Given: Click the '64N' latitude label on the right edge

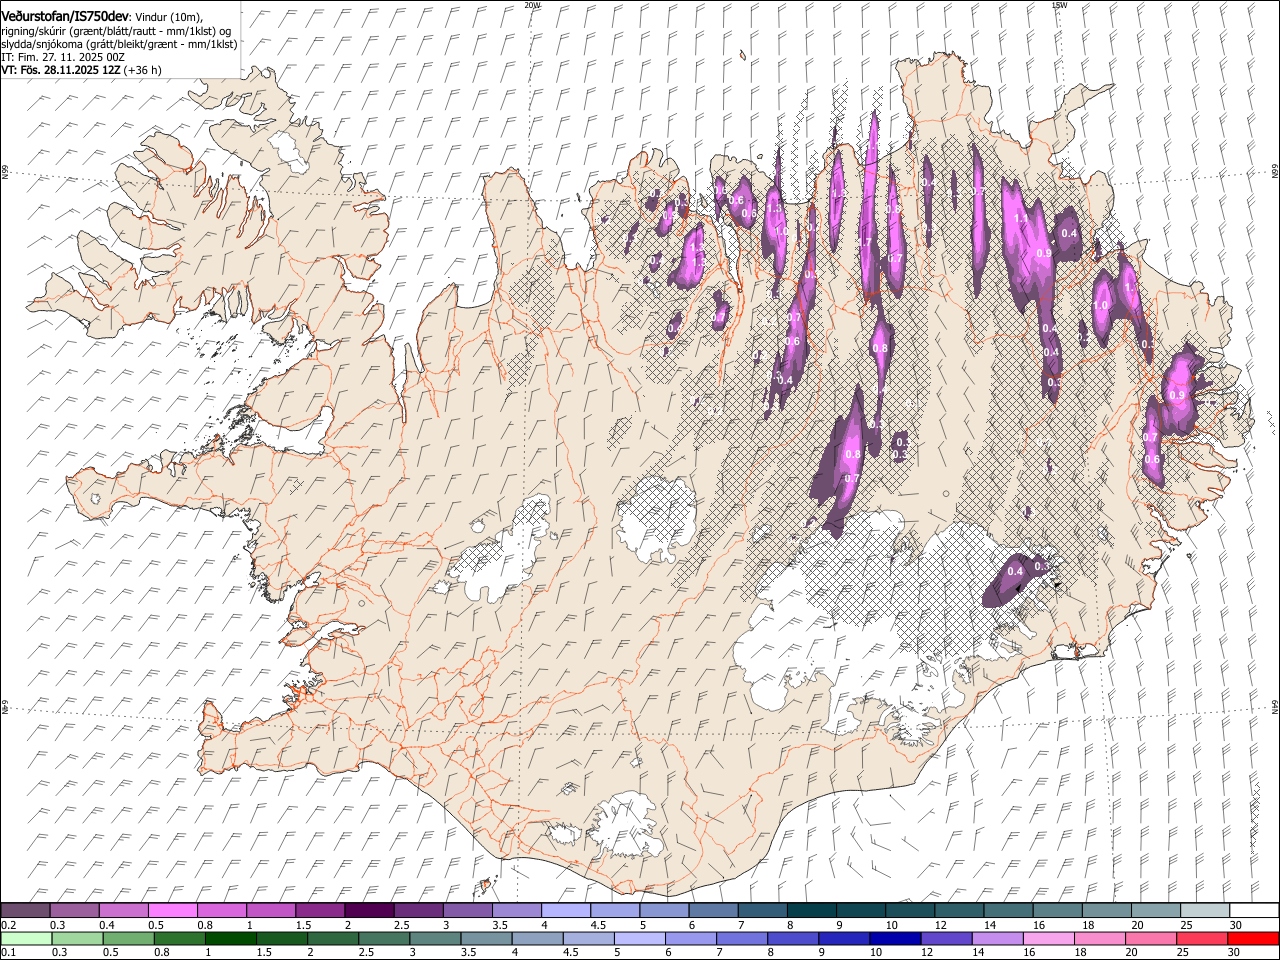Looking at the screenshot, I should click(1274, 706).
